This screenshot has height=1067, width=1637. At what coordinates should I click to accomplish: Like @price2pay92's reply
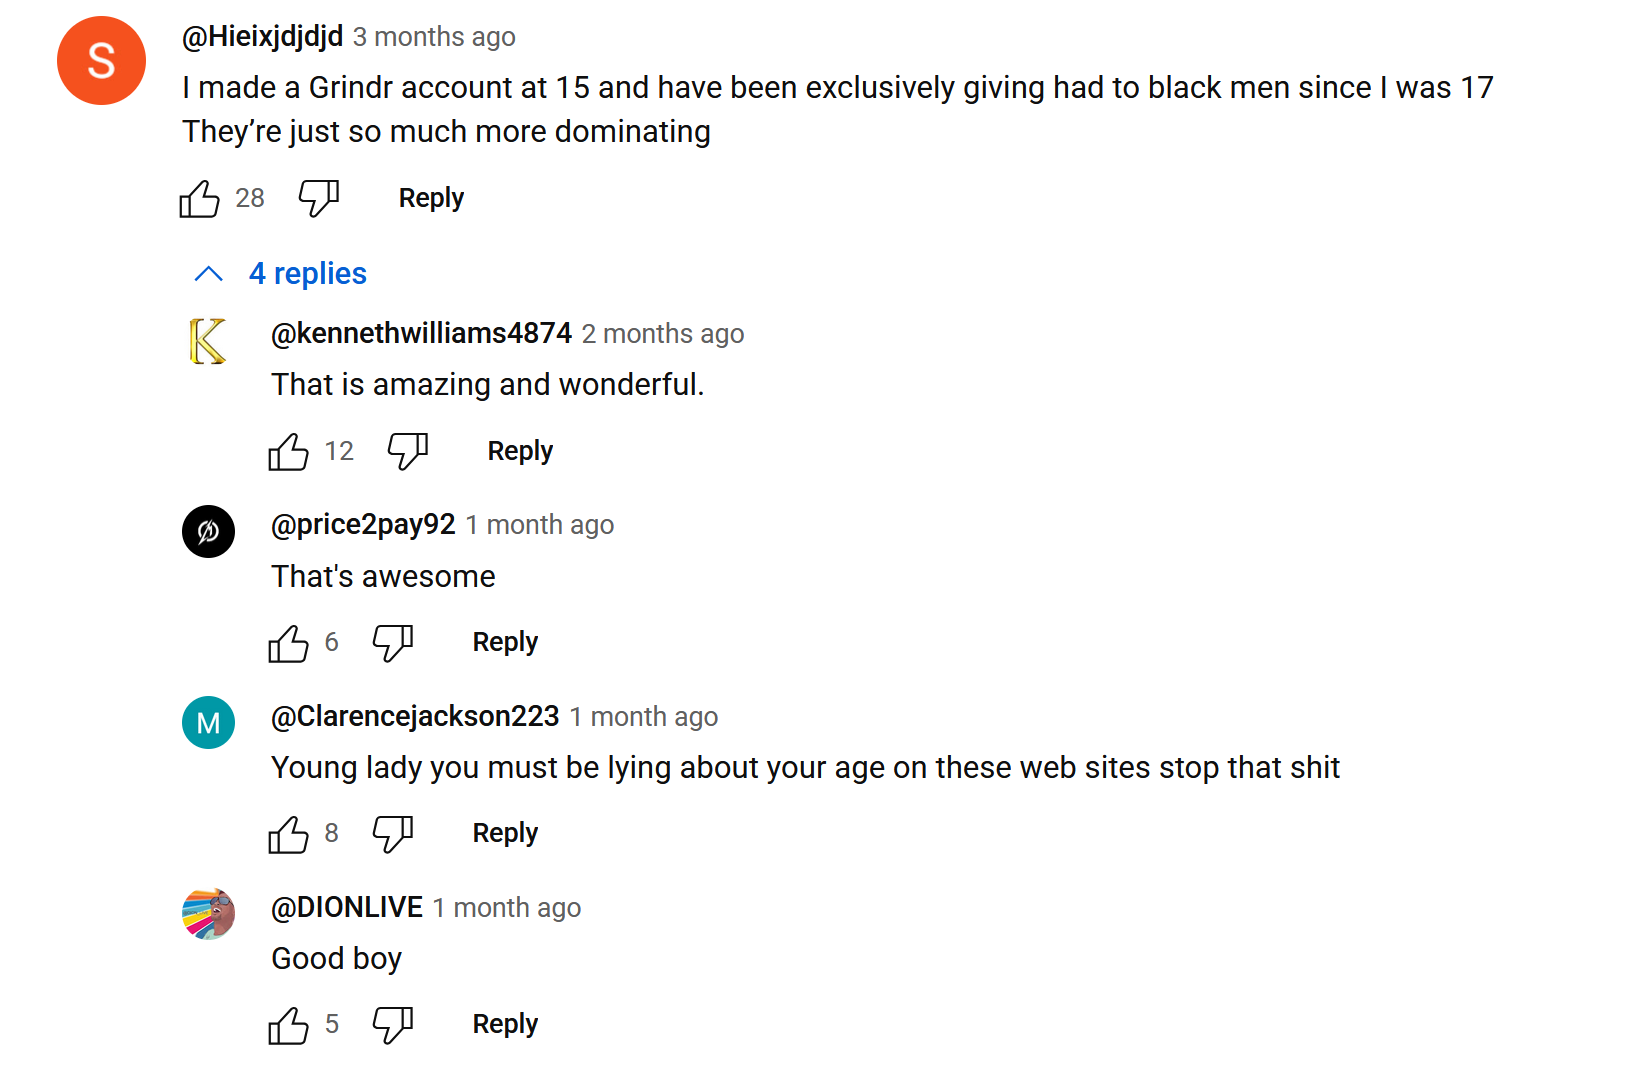[289, 643]
